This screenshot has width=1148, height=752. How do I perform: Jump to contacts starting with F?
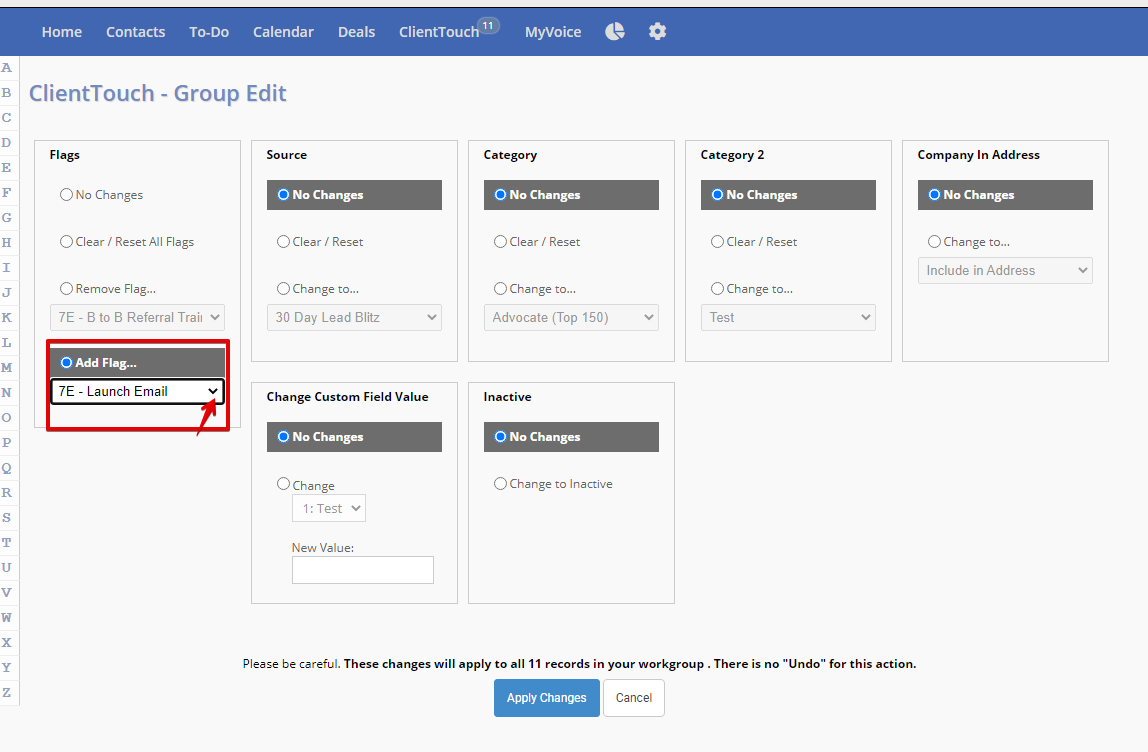point(7,193)
